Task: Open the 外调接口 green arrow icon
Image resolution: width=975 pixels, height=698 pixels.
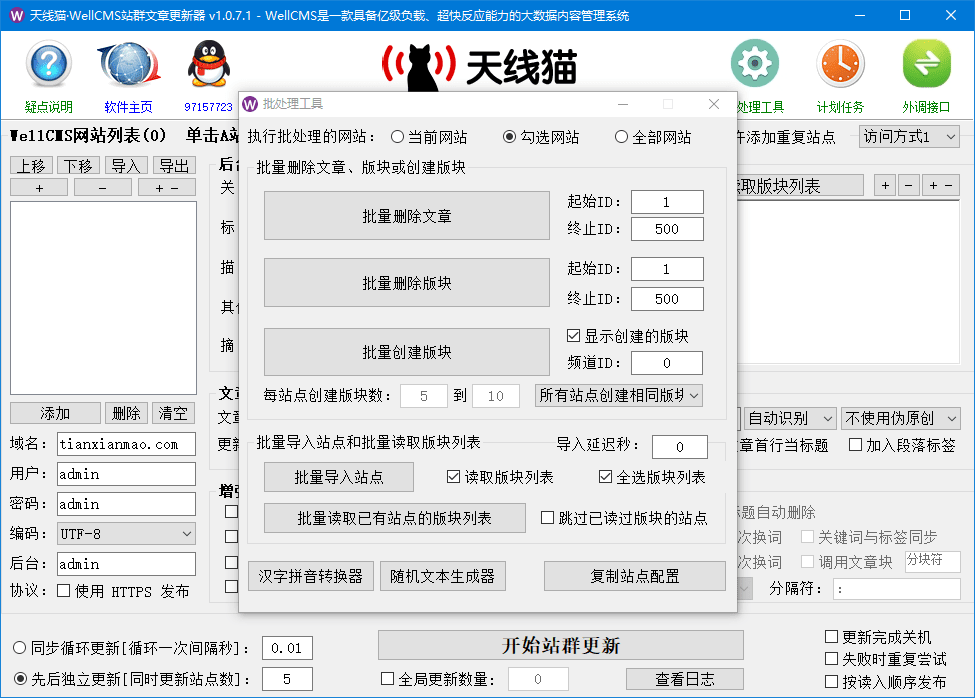Action: (x=926, y=63)
